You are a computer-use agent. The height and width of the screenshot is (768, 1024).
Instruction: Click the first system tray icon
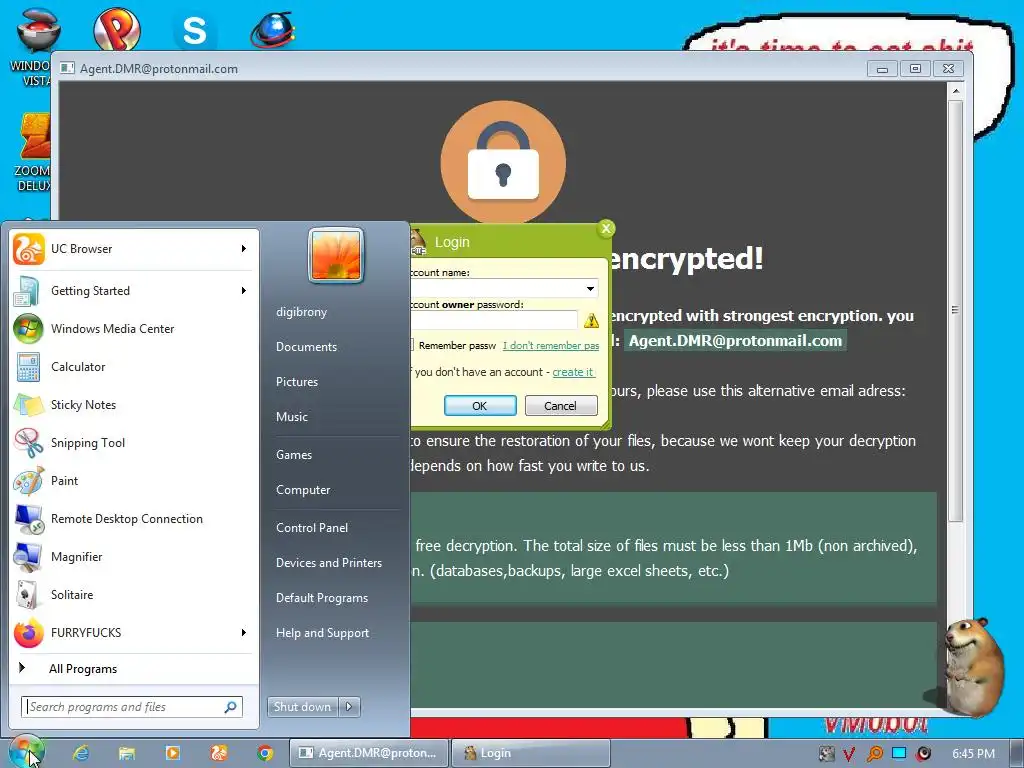(x=826, y=754)
